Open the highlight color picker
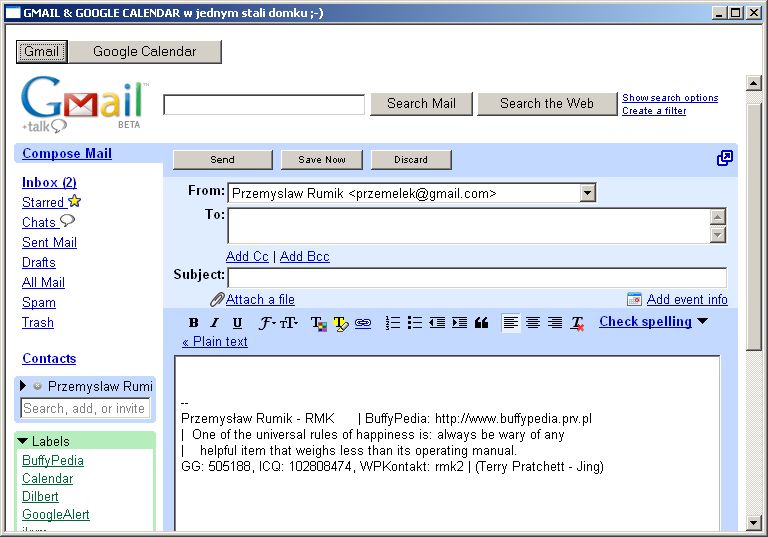Screen dimensions: 768x537 point(340,323)
